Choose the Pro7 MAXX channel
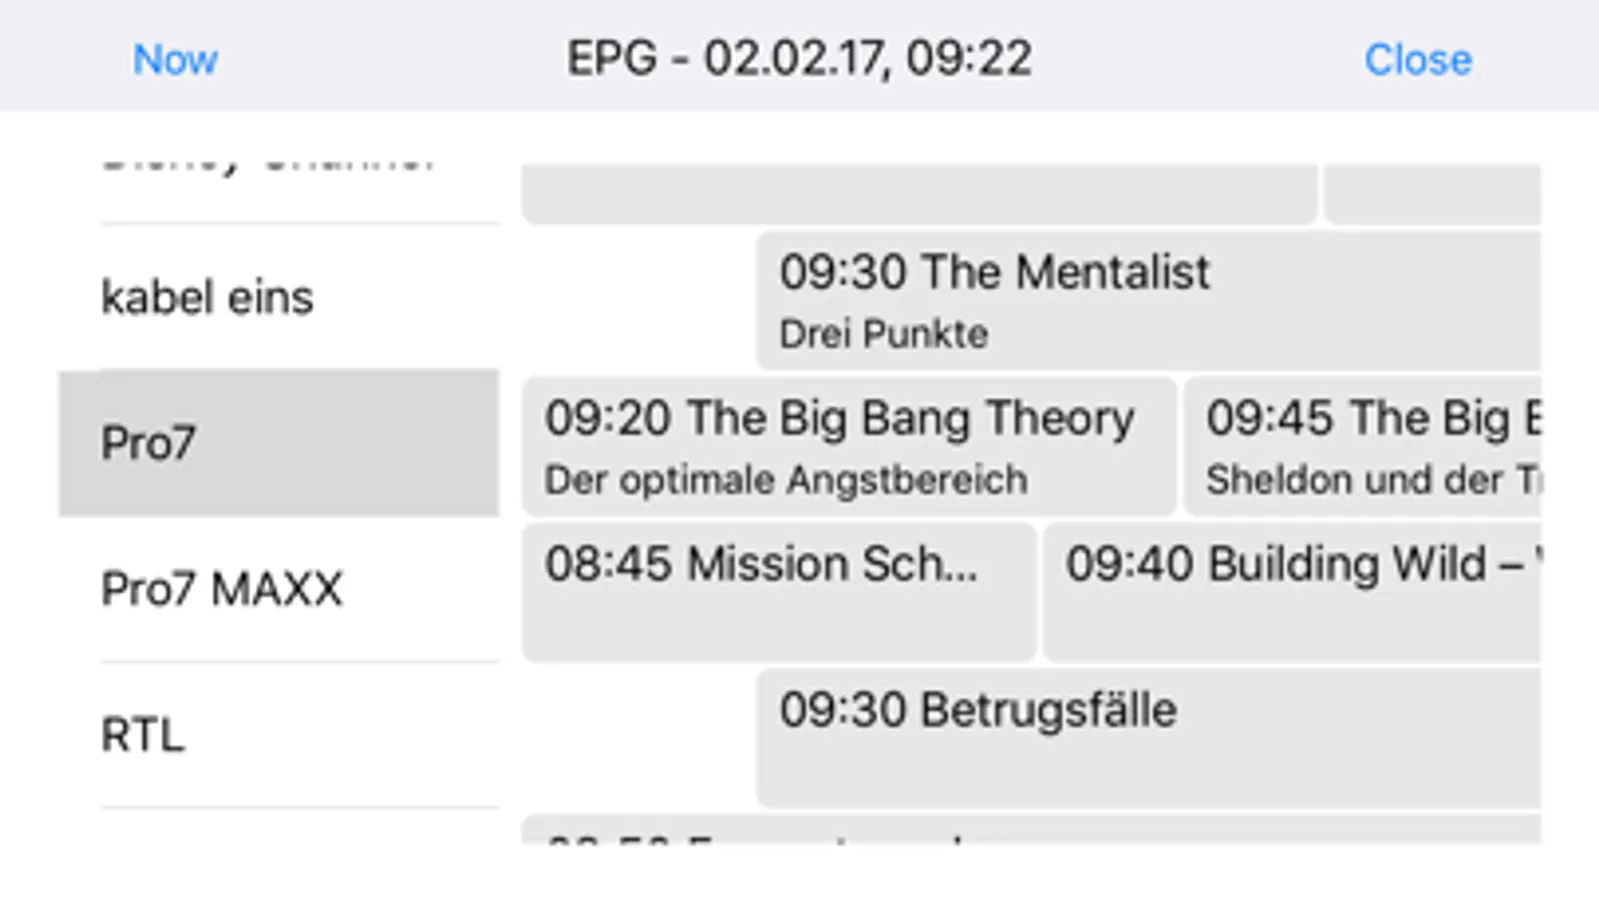Screen dimensions: 1599x900 click(x=279, y=589)
